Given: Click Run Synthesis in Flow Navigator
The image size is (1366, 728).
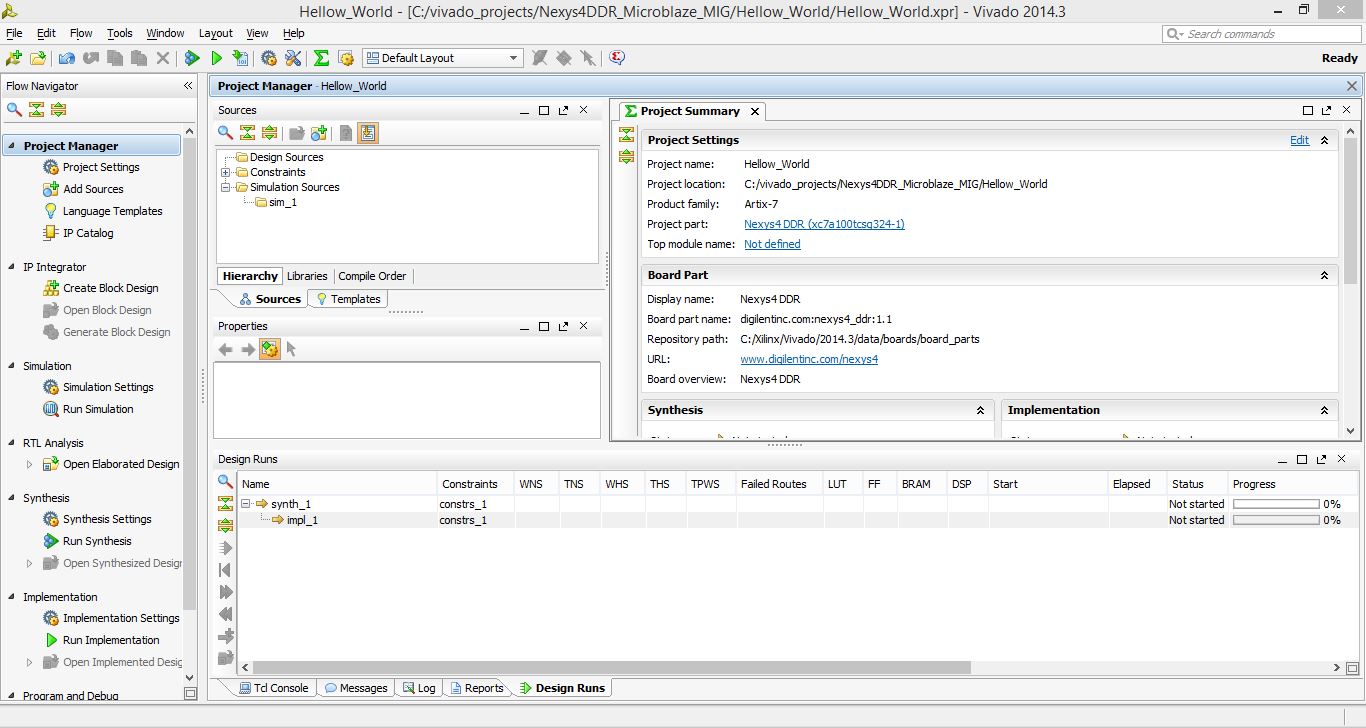Looking at the screenshot, I should pyautogui.click(x=97, y=541).
